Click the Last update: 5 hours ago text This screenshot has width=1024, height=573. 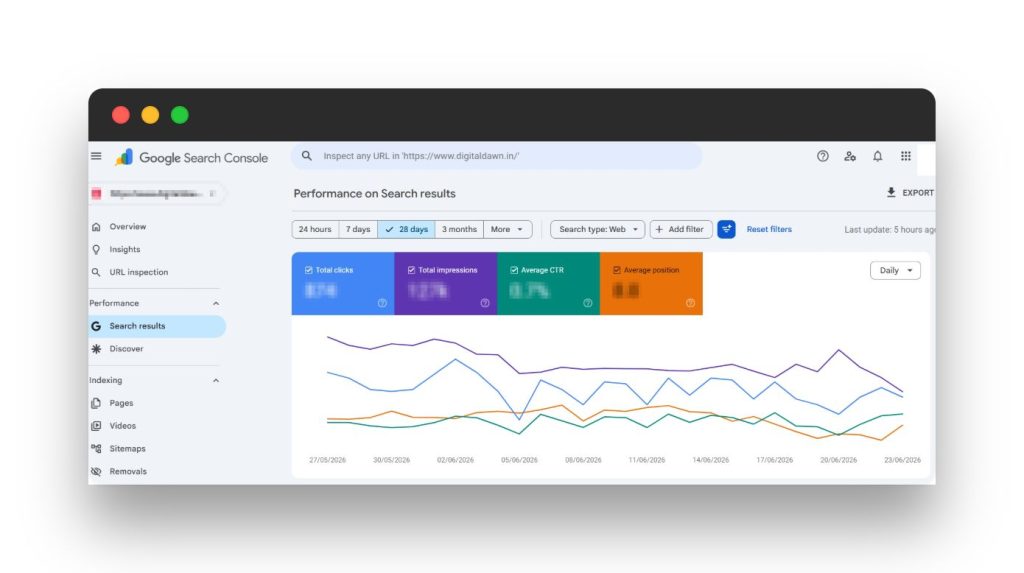coord(889,229)
